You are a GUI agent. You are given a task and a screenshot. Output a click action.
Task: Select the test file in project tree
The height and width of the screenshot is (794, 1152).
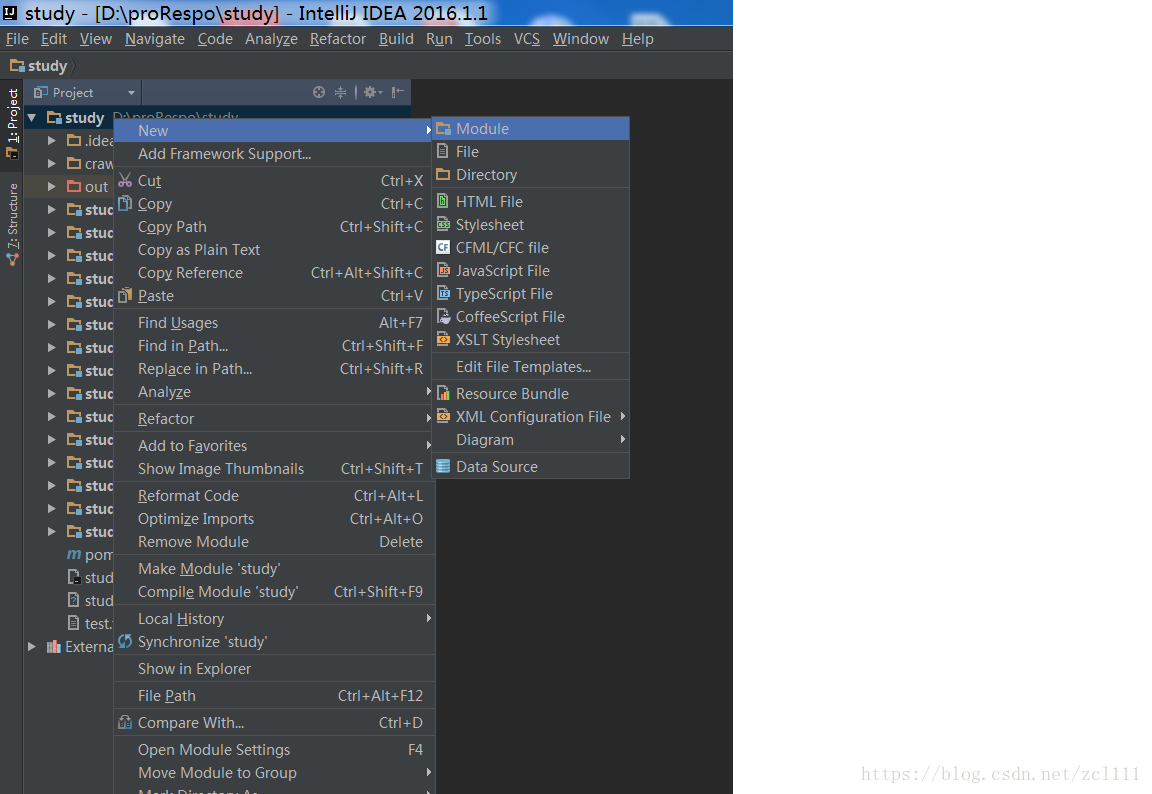90,624
